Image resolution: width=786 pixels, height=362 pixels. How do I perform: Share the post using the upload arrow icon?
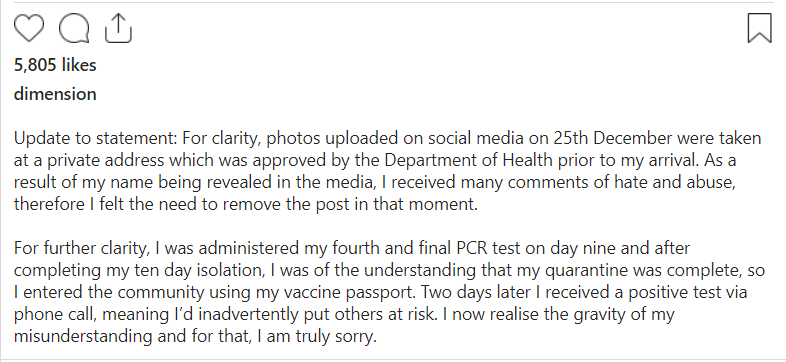[x=118, y=28]
